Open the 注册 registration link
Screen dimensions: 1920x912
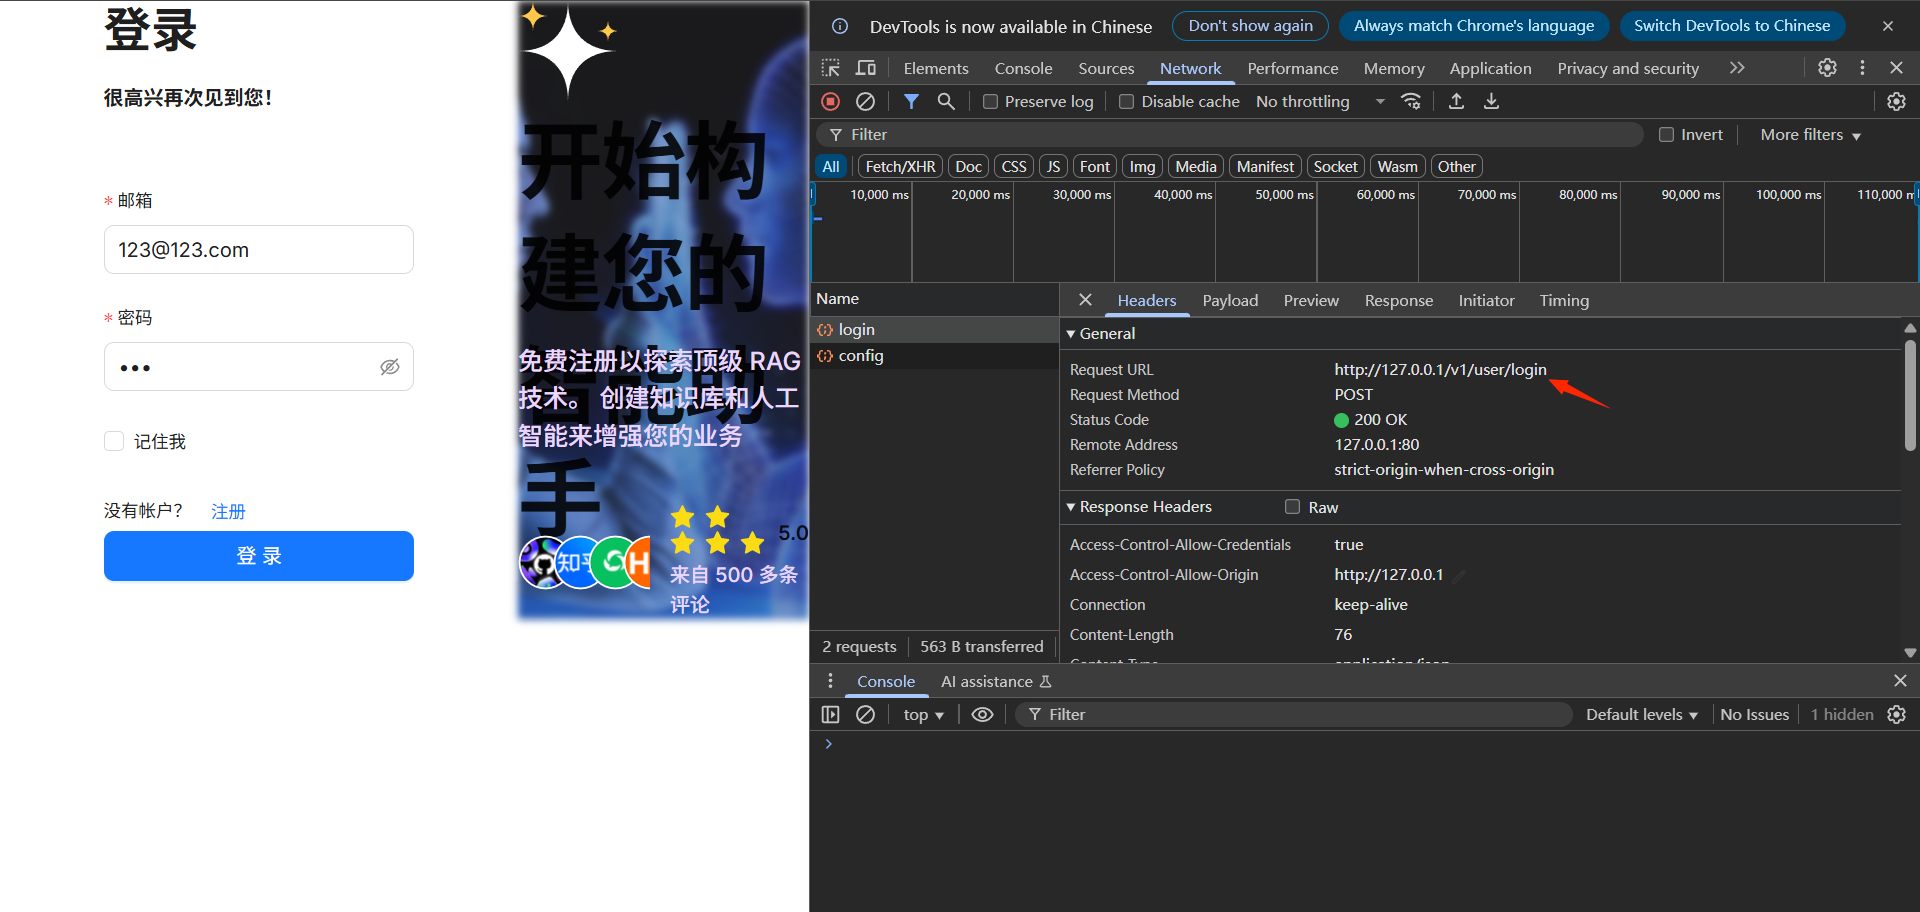[x=227, y=510]
